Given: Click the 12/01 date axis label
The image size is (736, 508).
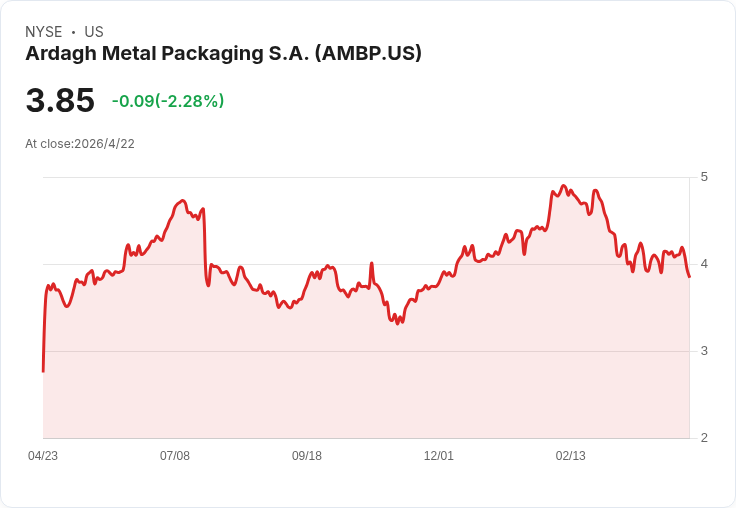Looking at the screenshot, I should pos(438,456).
